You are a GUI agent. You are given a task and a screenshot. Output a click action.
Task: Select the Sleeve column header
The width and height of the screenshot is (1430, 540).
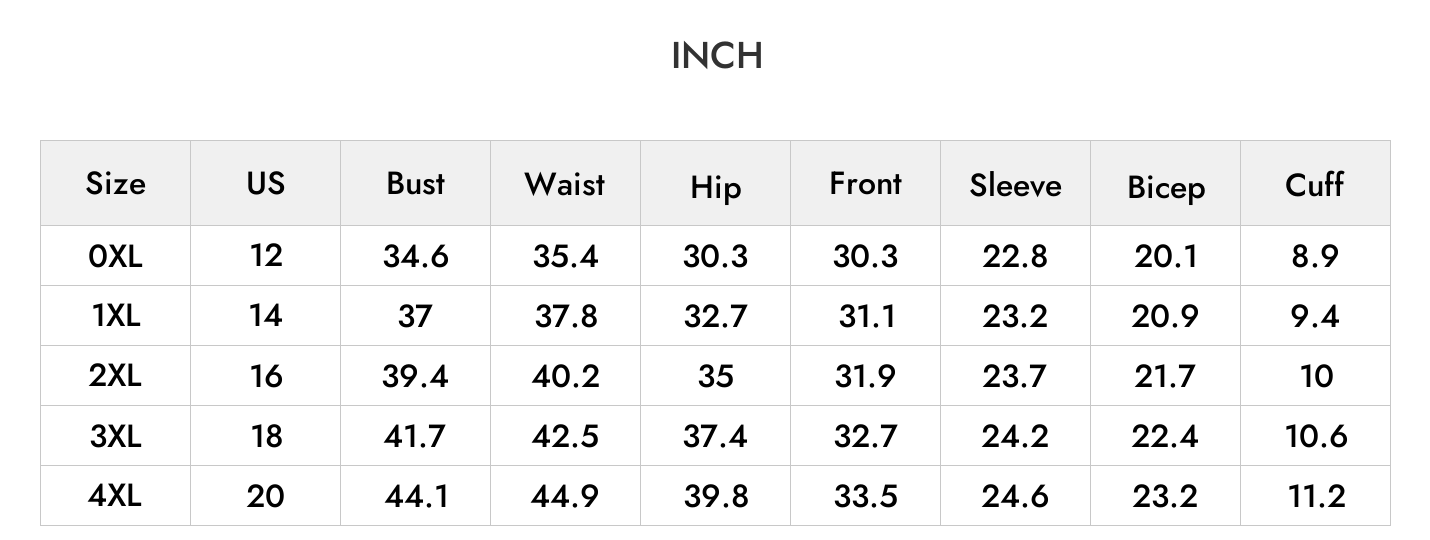coord(1015,185)
